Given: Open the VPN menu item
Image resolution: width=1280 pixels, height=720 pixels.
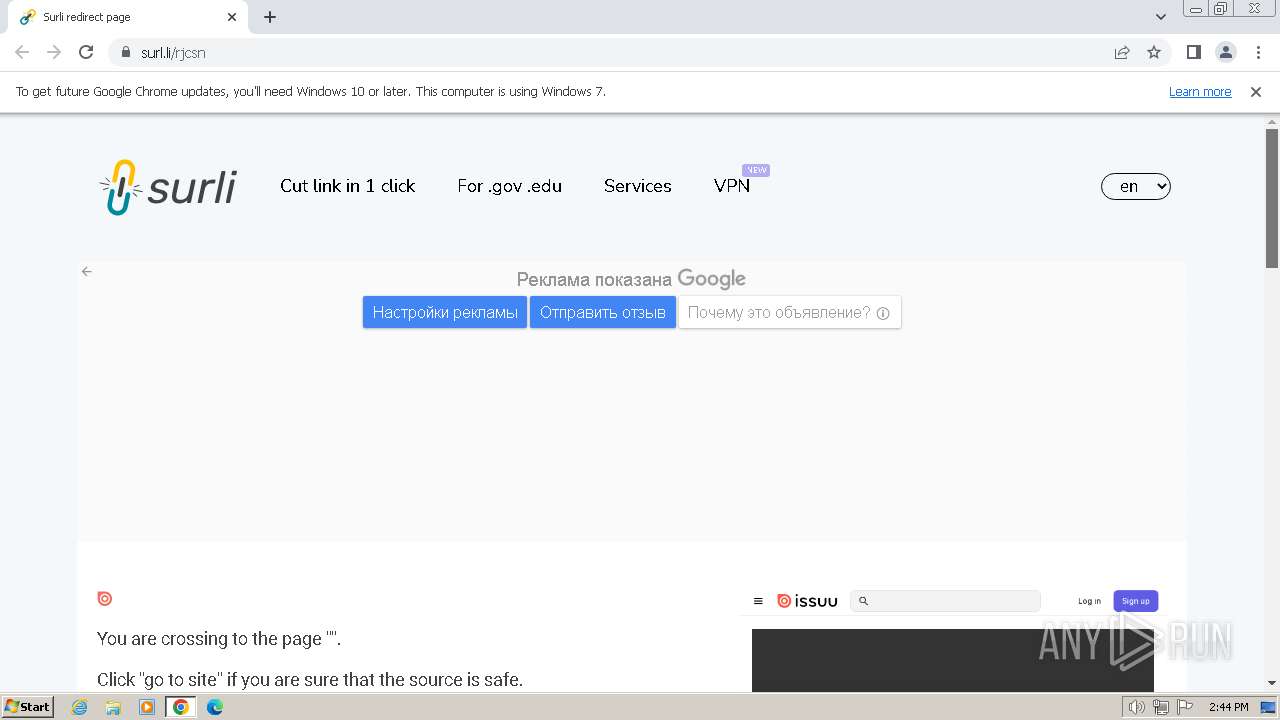Looking at the screenshot, I should (732, 186).
